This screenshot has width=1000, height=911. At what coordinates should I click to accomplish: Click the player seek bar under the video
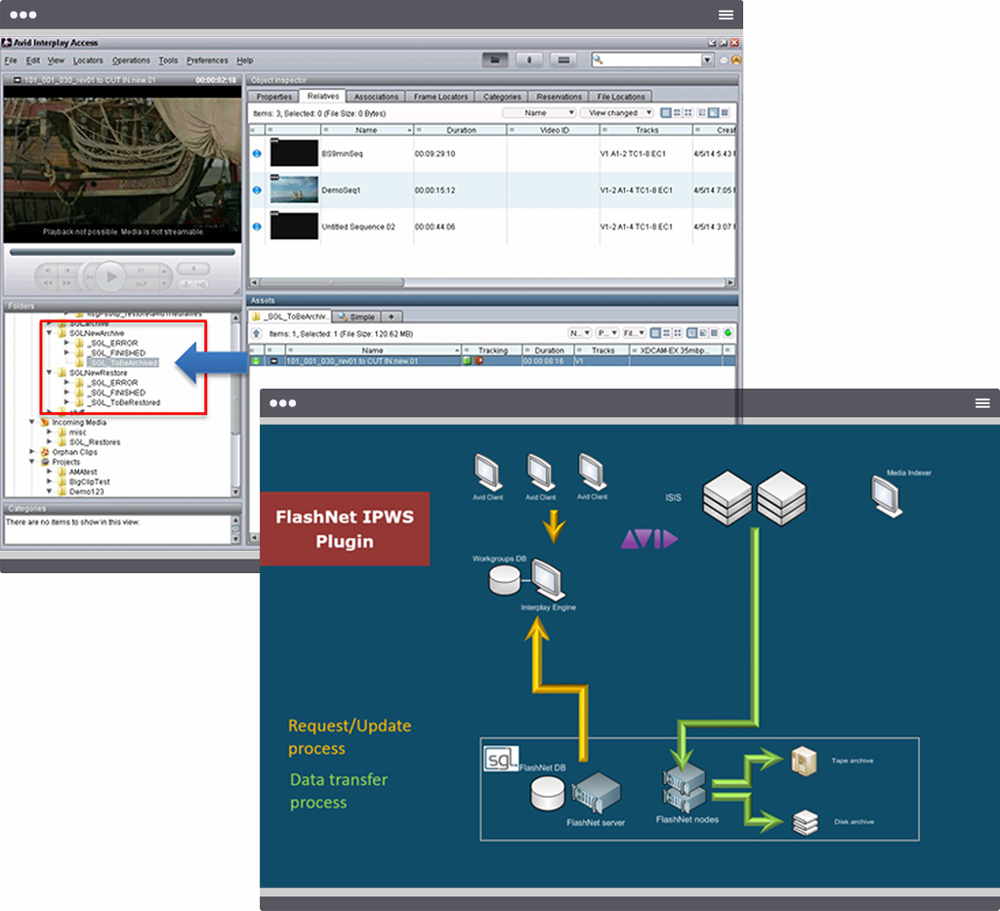(122, 252)
